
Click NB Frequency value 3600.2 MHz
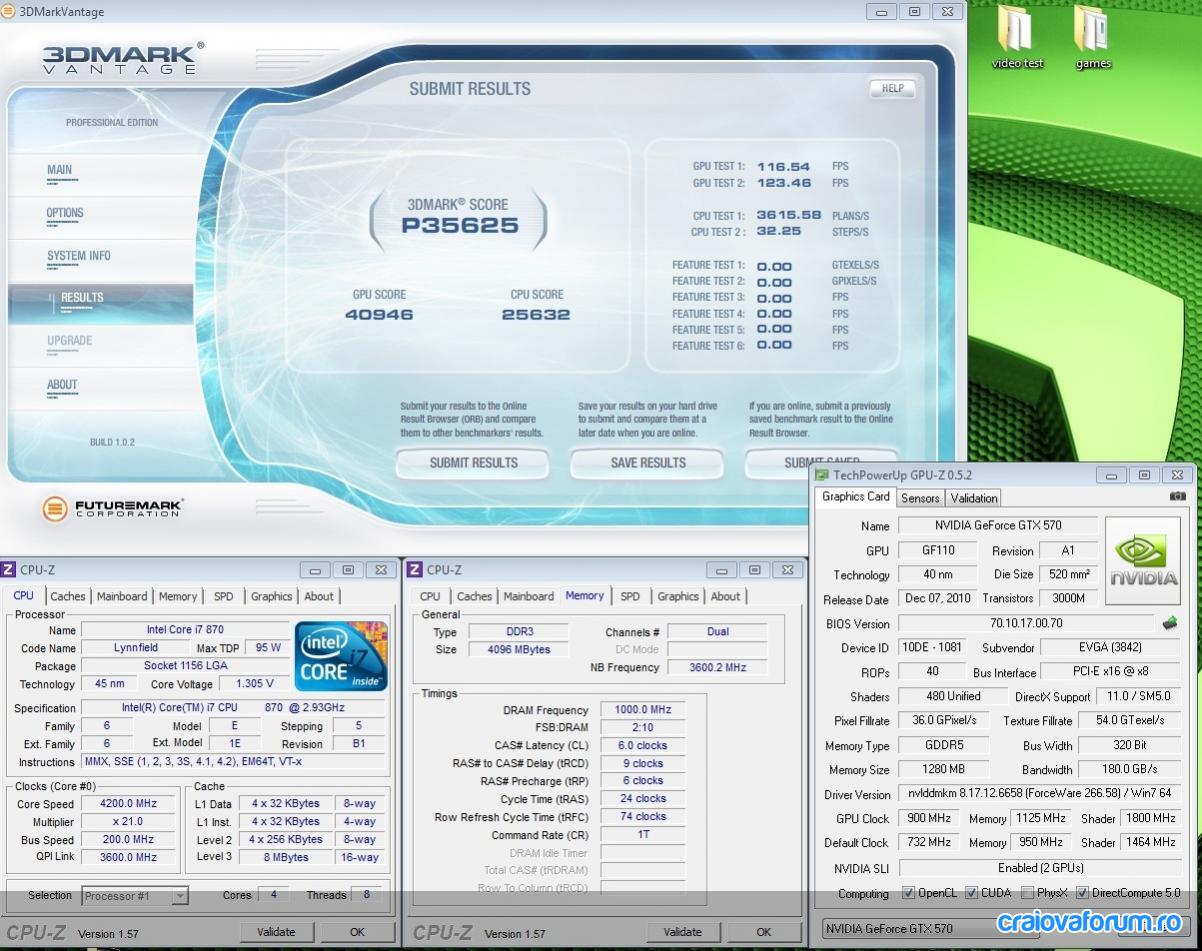click(x=717, y=667)
